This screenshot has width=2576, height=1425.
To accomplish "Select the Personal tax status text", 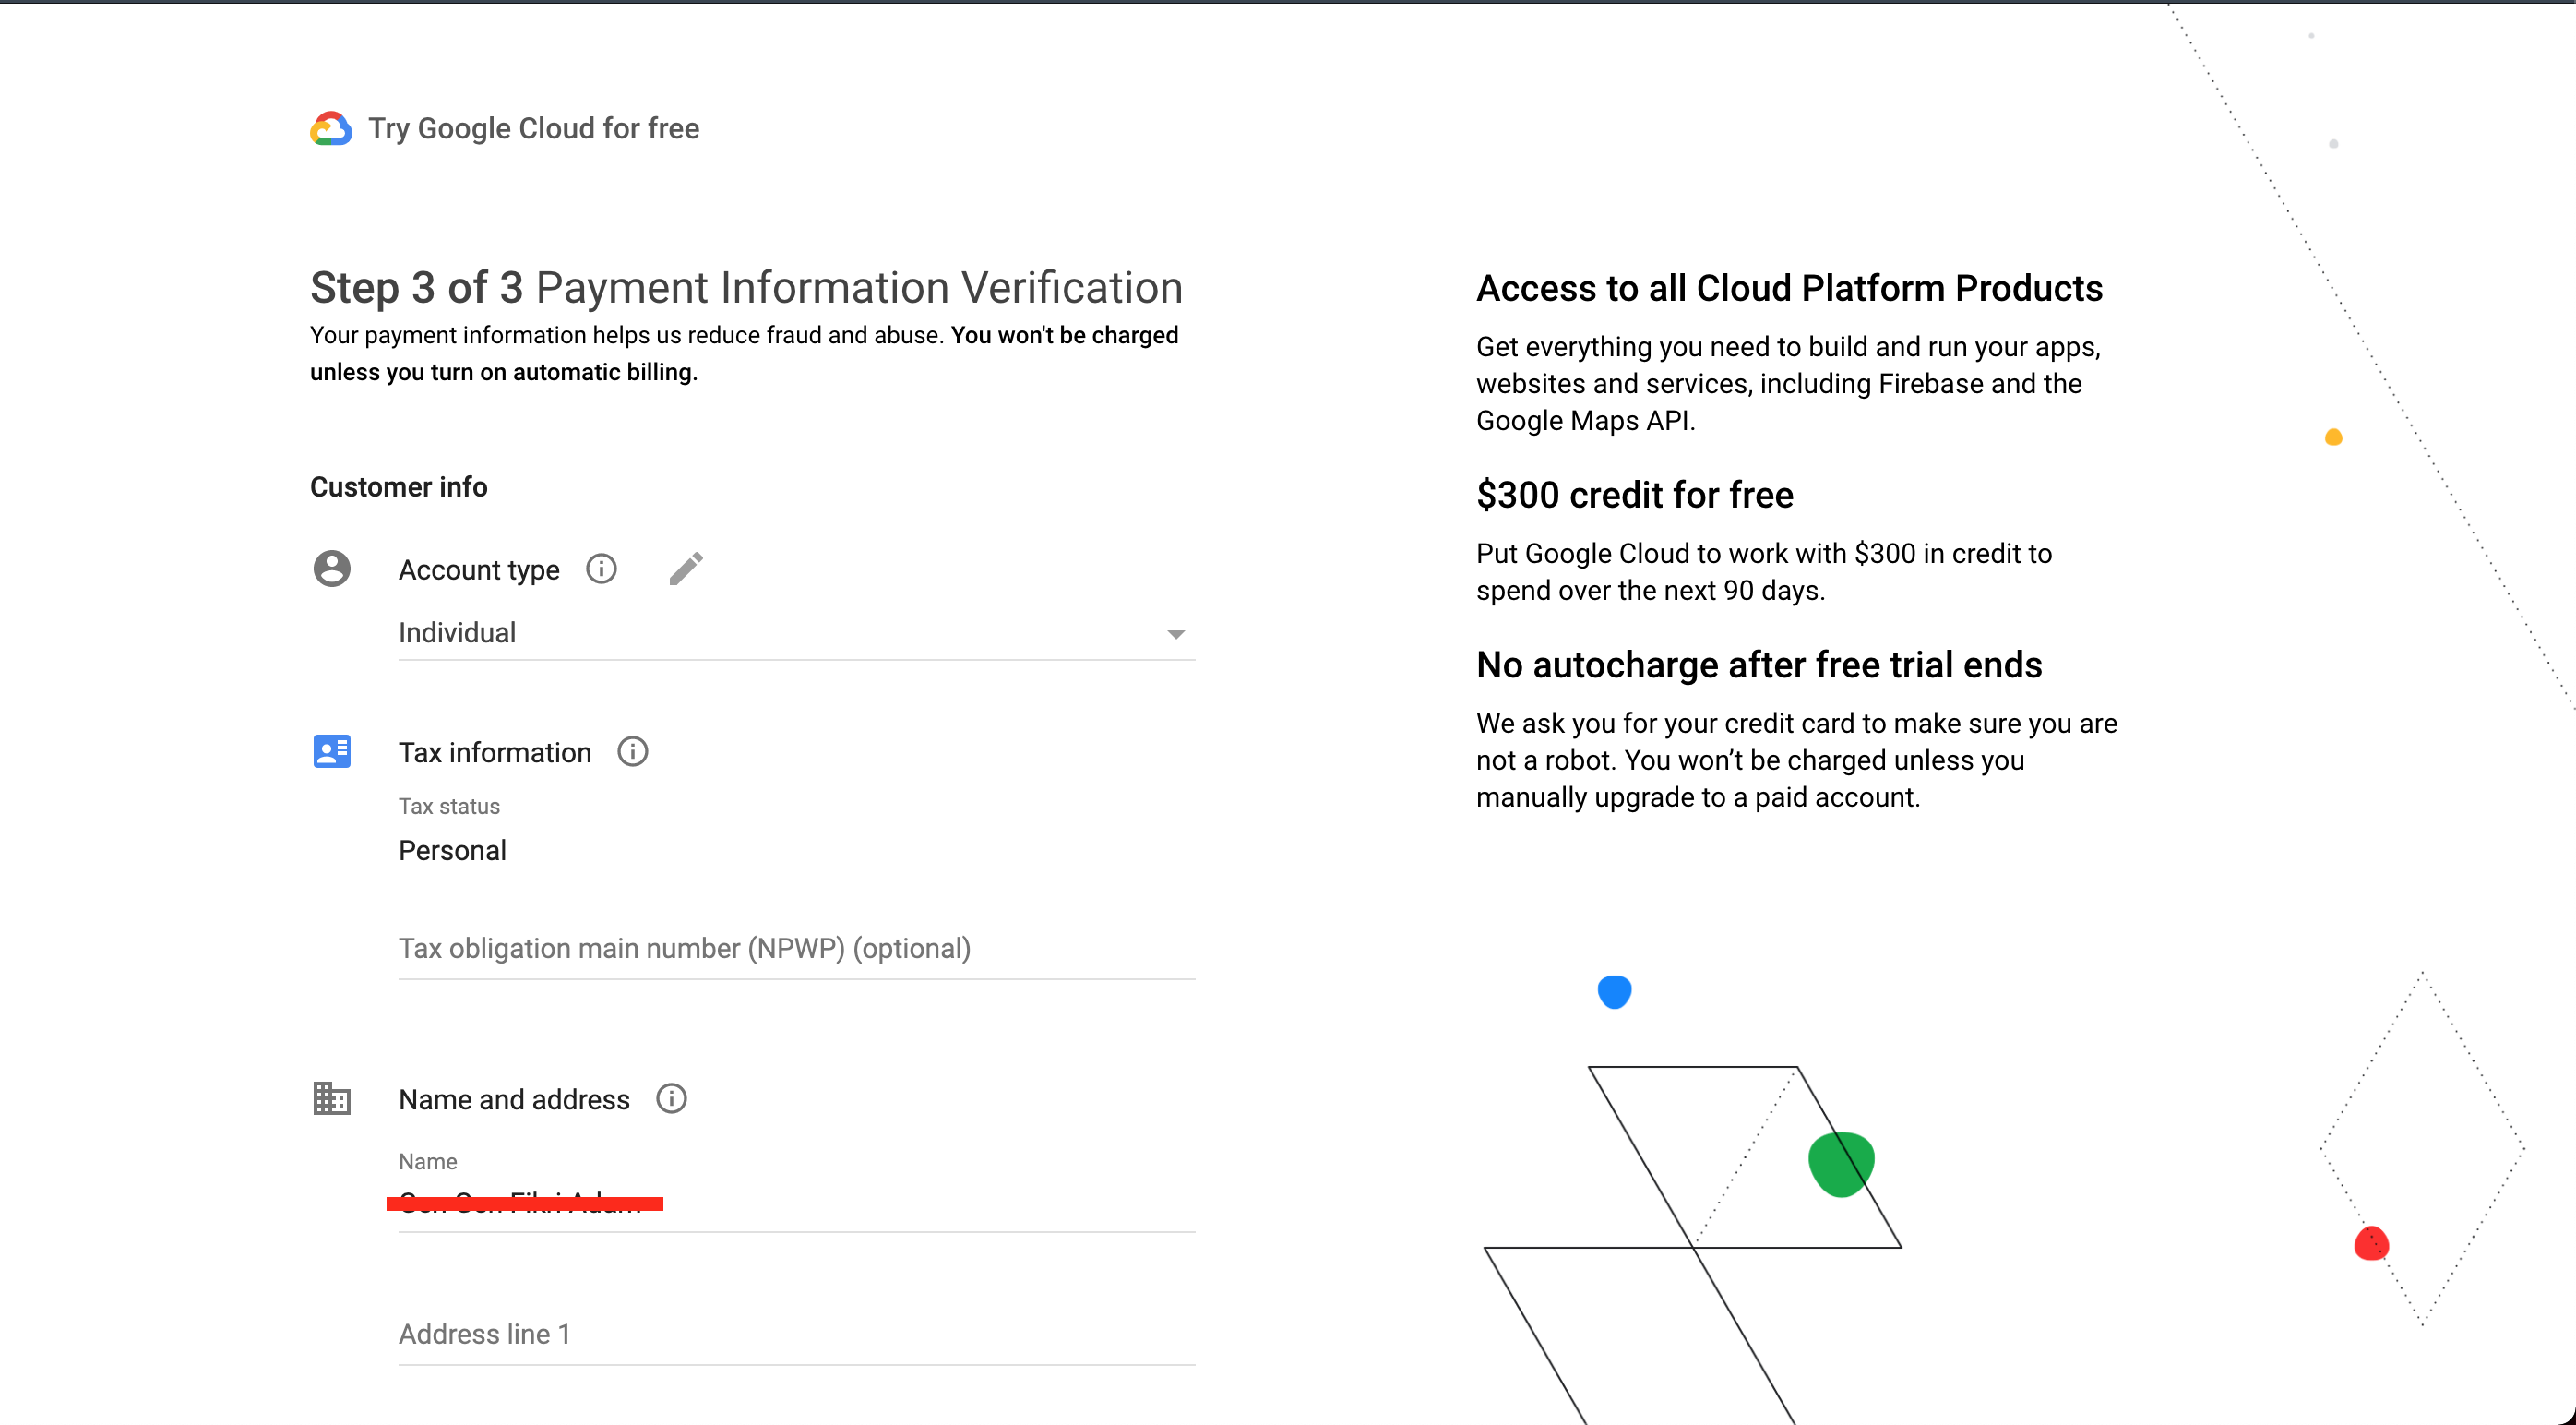I will tap(452, 850).
